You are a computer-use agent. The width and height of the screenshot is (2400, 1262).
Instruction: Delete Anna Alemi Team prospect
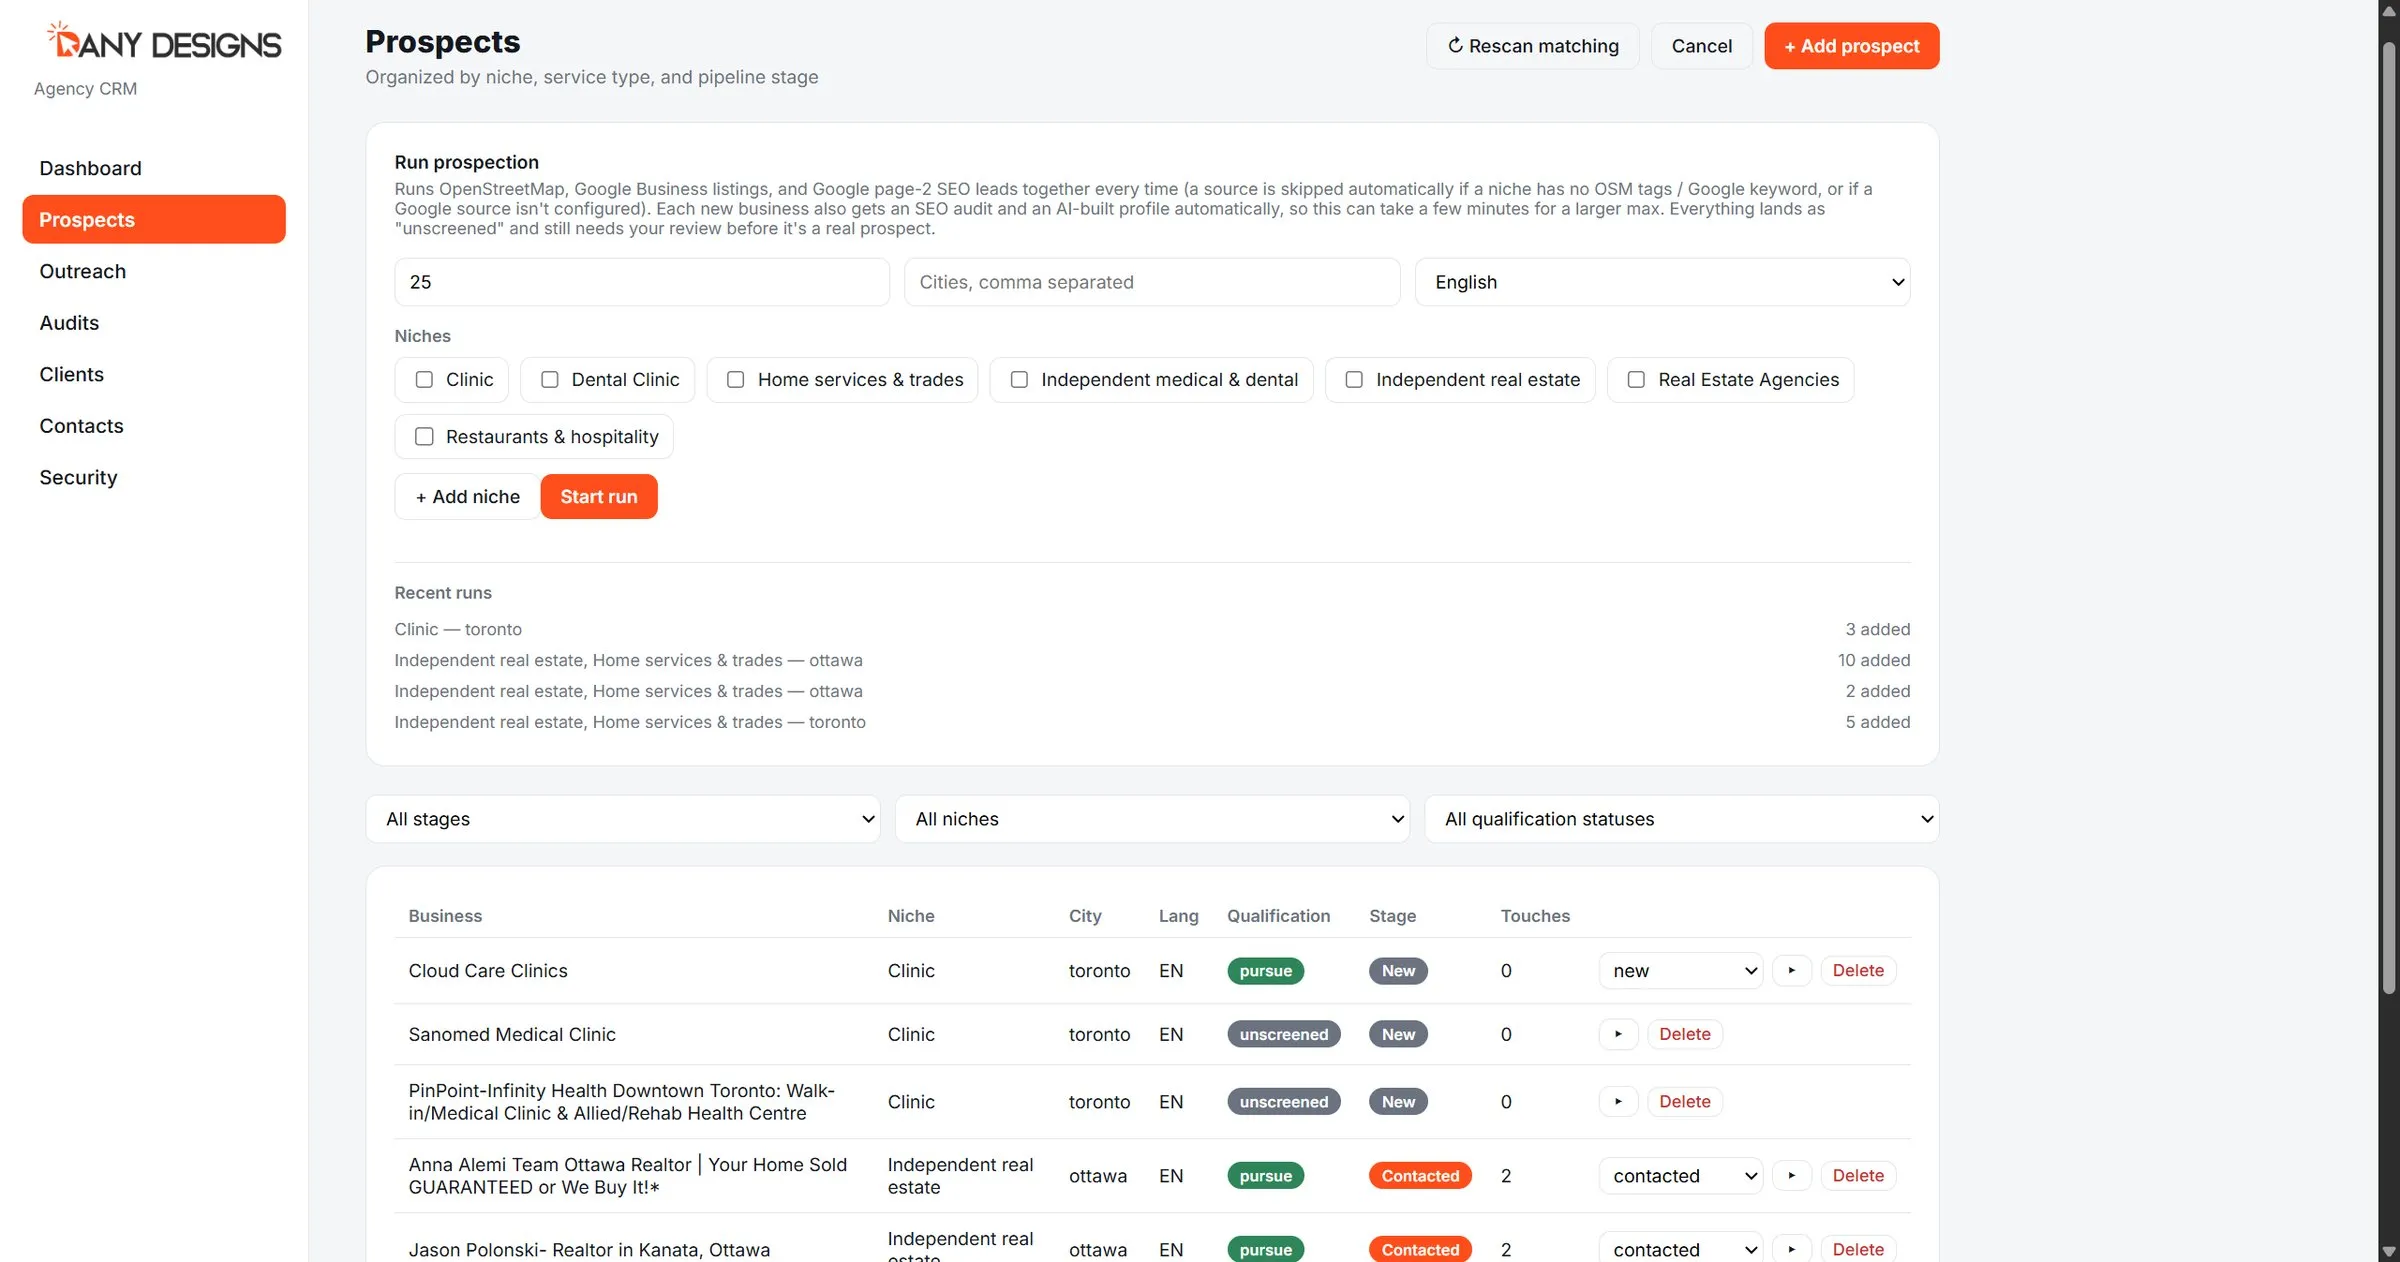(x=1857, y=1175)
